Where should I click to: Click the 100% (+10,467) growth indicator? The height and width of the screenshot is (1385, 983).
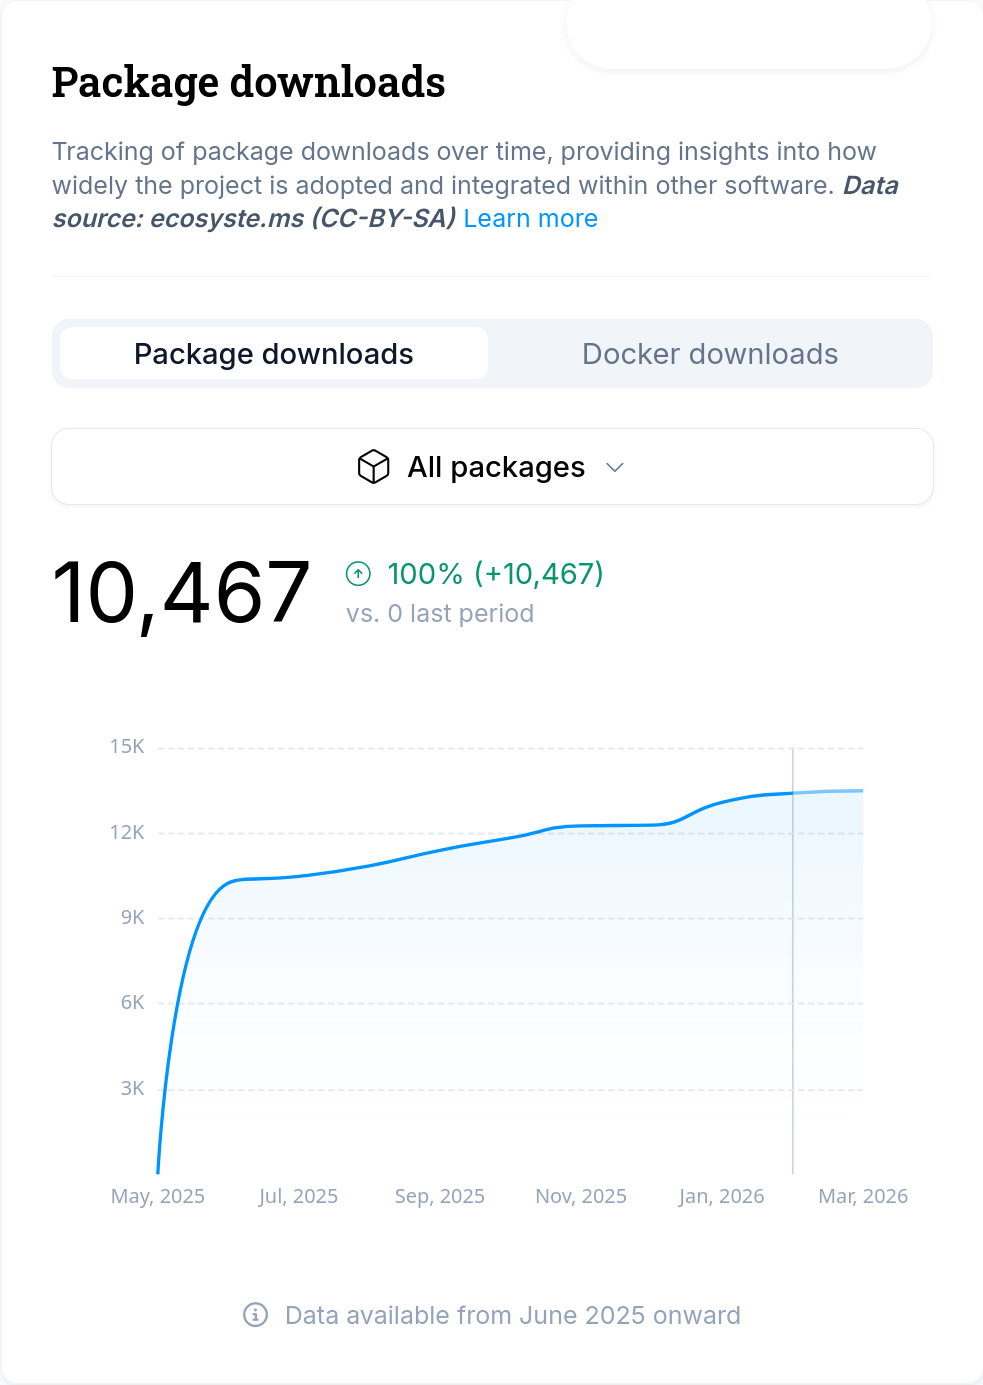tap(495, 574)
